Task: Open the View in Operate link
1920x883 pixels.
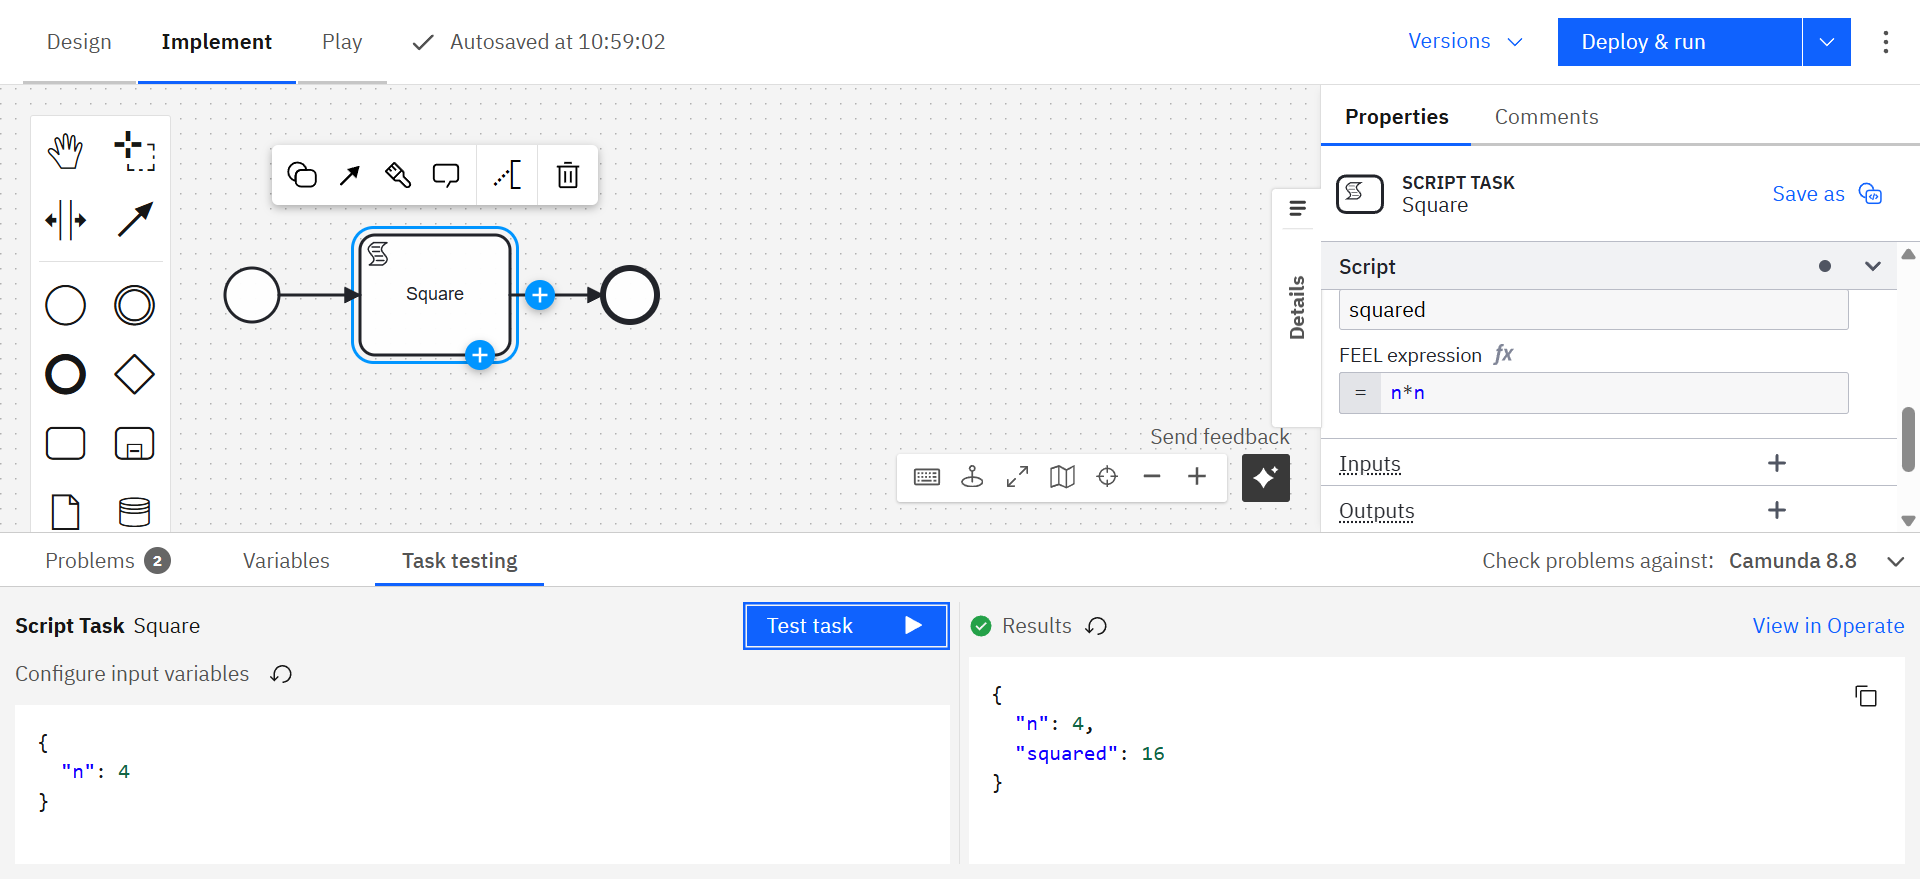Action: (1827, 626)
